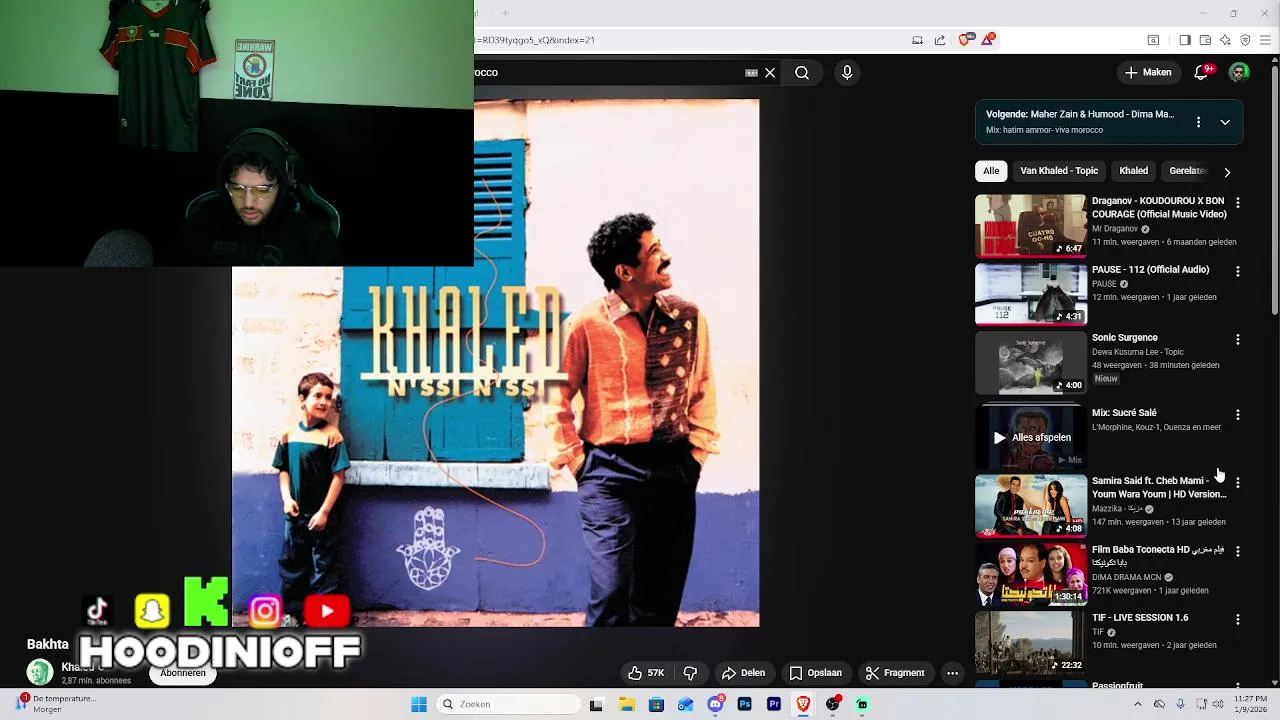Play the Mix: Sucré Salé playlist
1280x720 pixels.
[1031, 437]
